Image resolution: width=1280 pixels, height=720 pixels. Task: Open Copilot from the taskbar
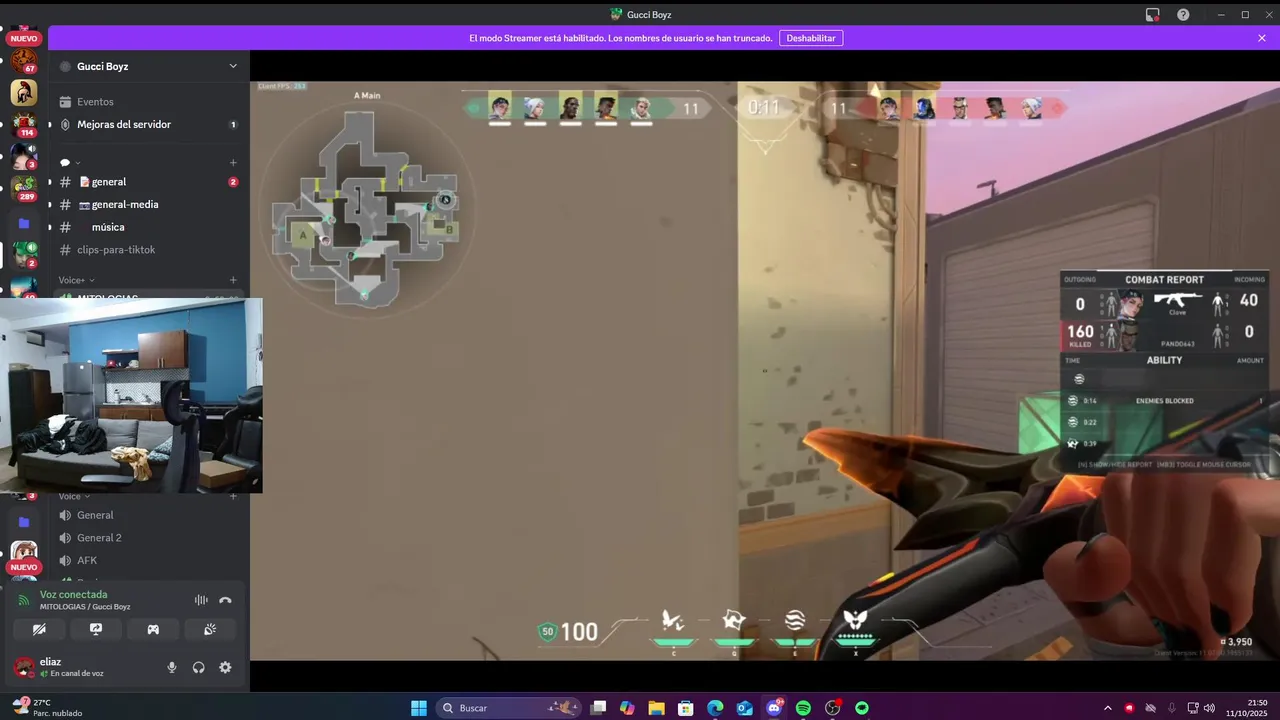(x=627, y=708)
